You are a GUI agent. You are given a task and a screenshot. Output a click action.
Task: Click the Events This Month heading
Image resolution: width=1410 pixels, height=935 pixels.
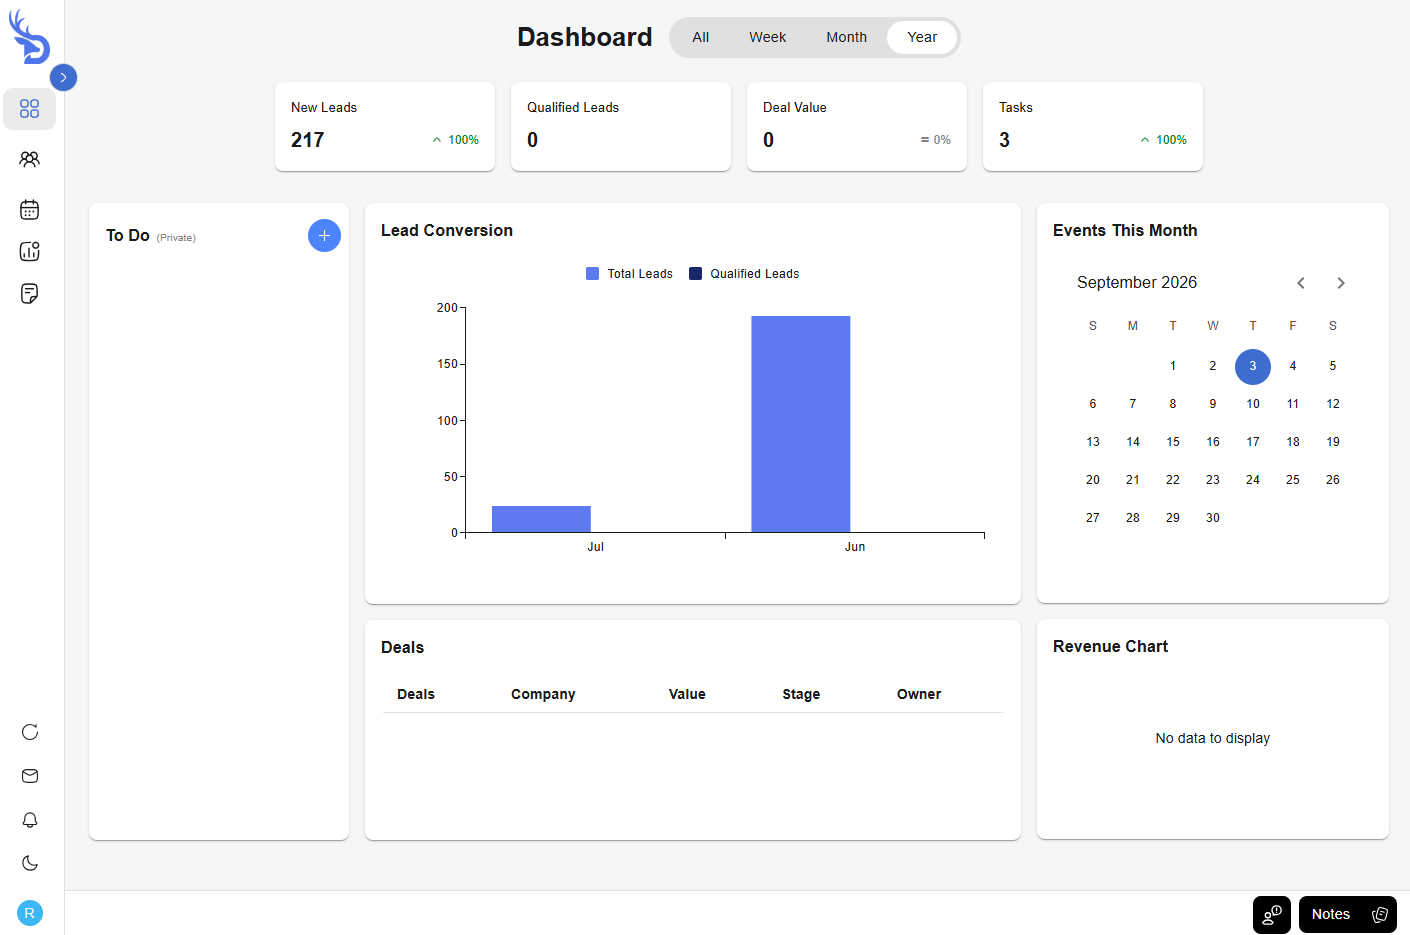(x=1125, y=231)
